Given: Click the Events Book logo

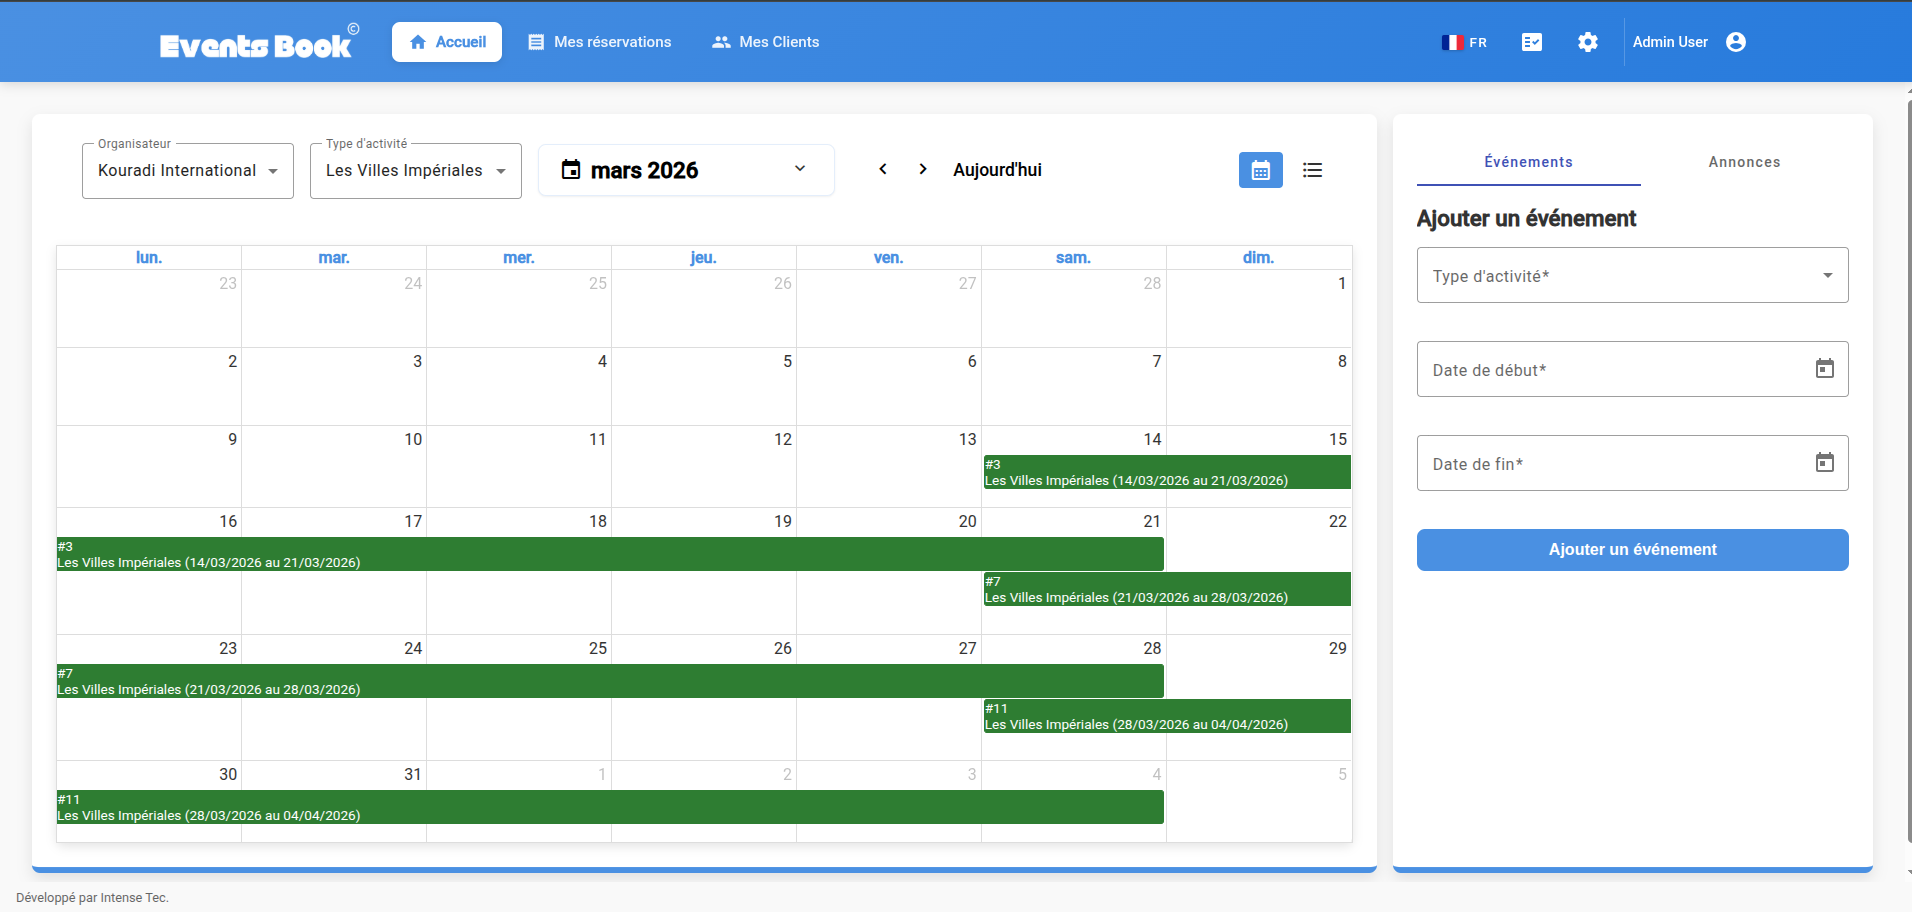Looking at the screenshot, I should coord(256,44).
